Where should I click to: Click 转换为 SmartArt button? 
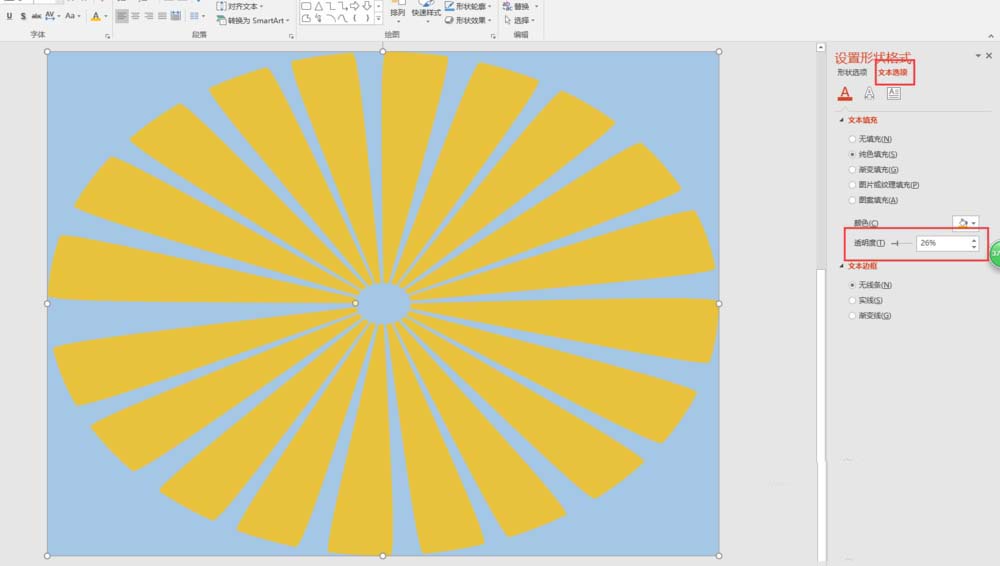coord(253,20)
